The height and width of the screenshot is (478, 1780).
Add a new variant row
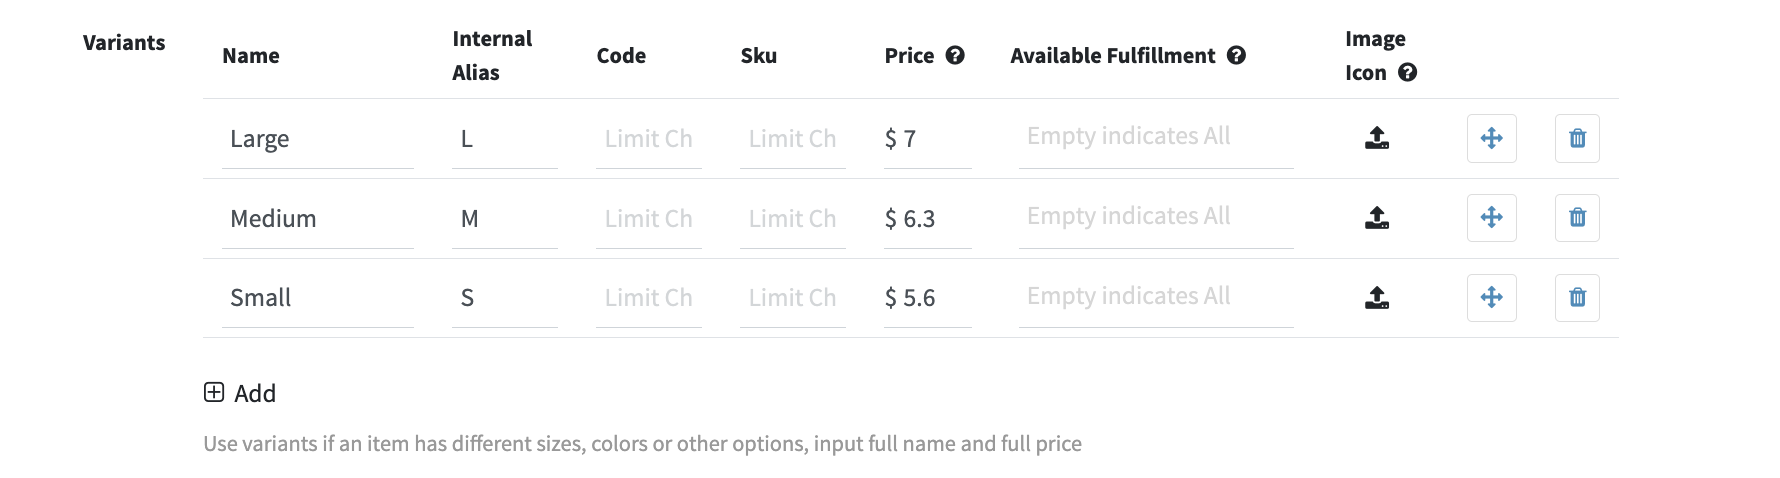(240, 393)
